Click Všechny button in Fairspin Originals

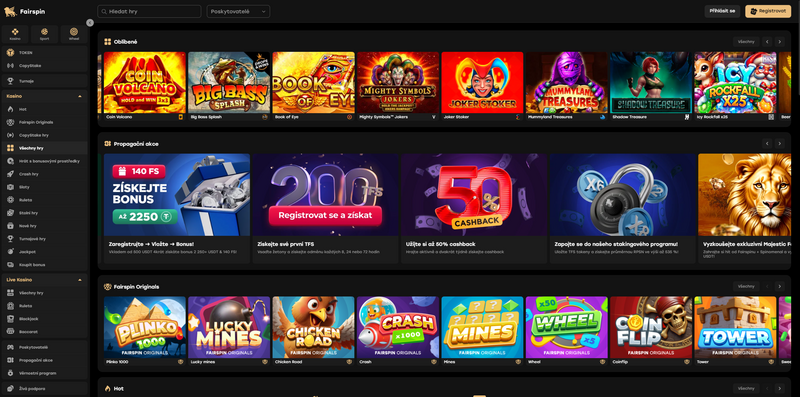pyautogui.click(x=746, y=286)
